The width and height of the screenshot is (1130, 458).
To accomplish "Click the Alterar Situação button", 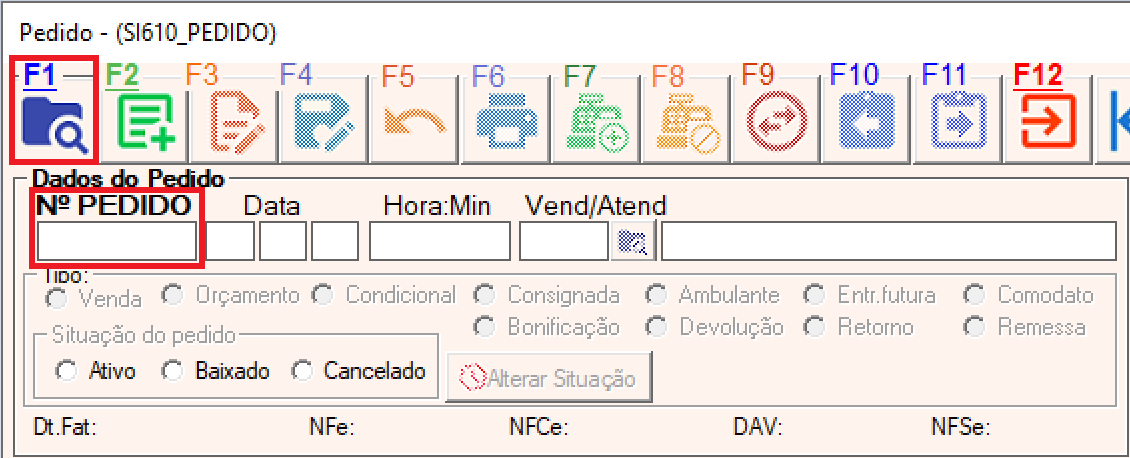I will point(549,377).
